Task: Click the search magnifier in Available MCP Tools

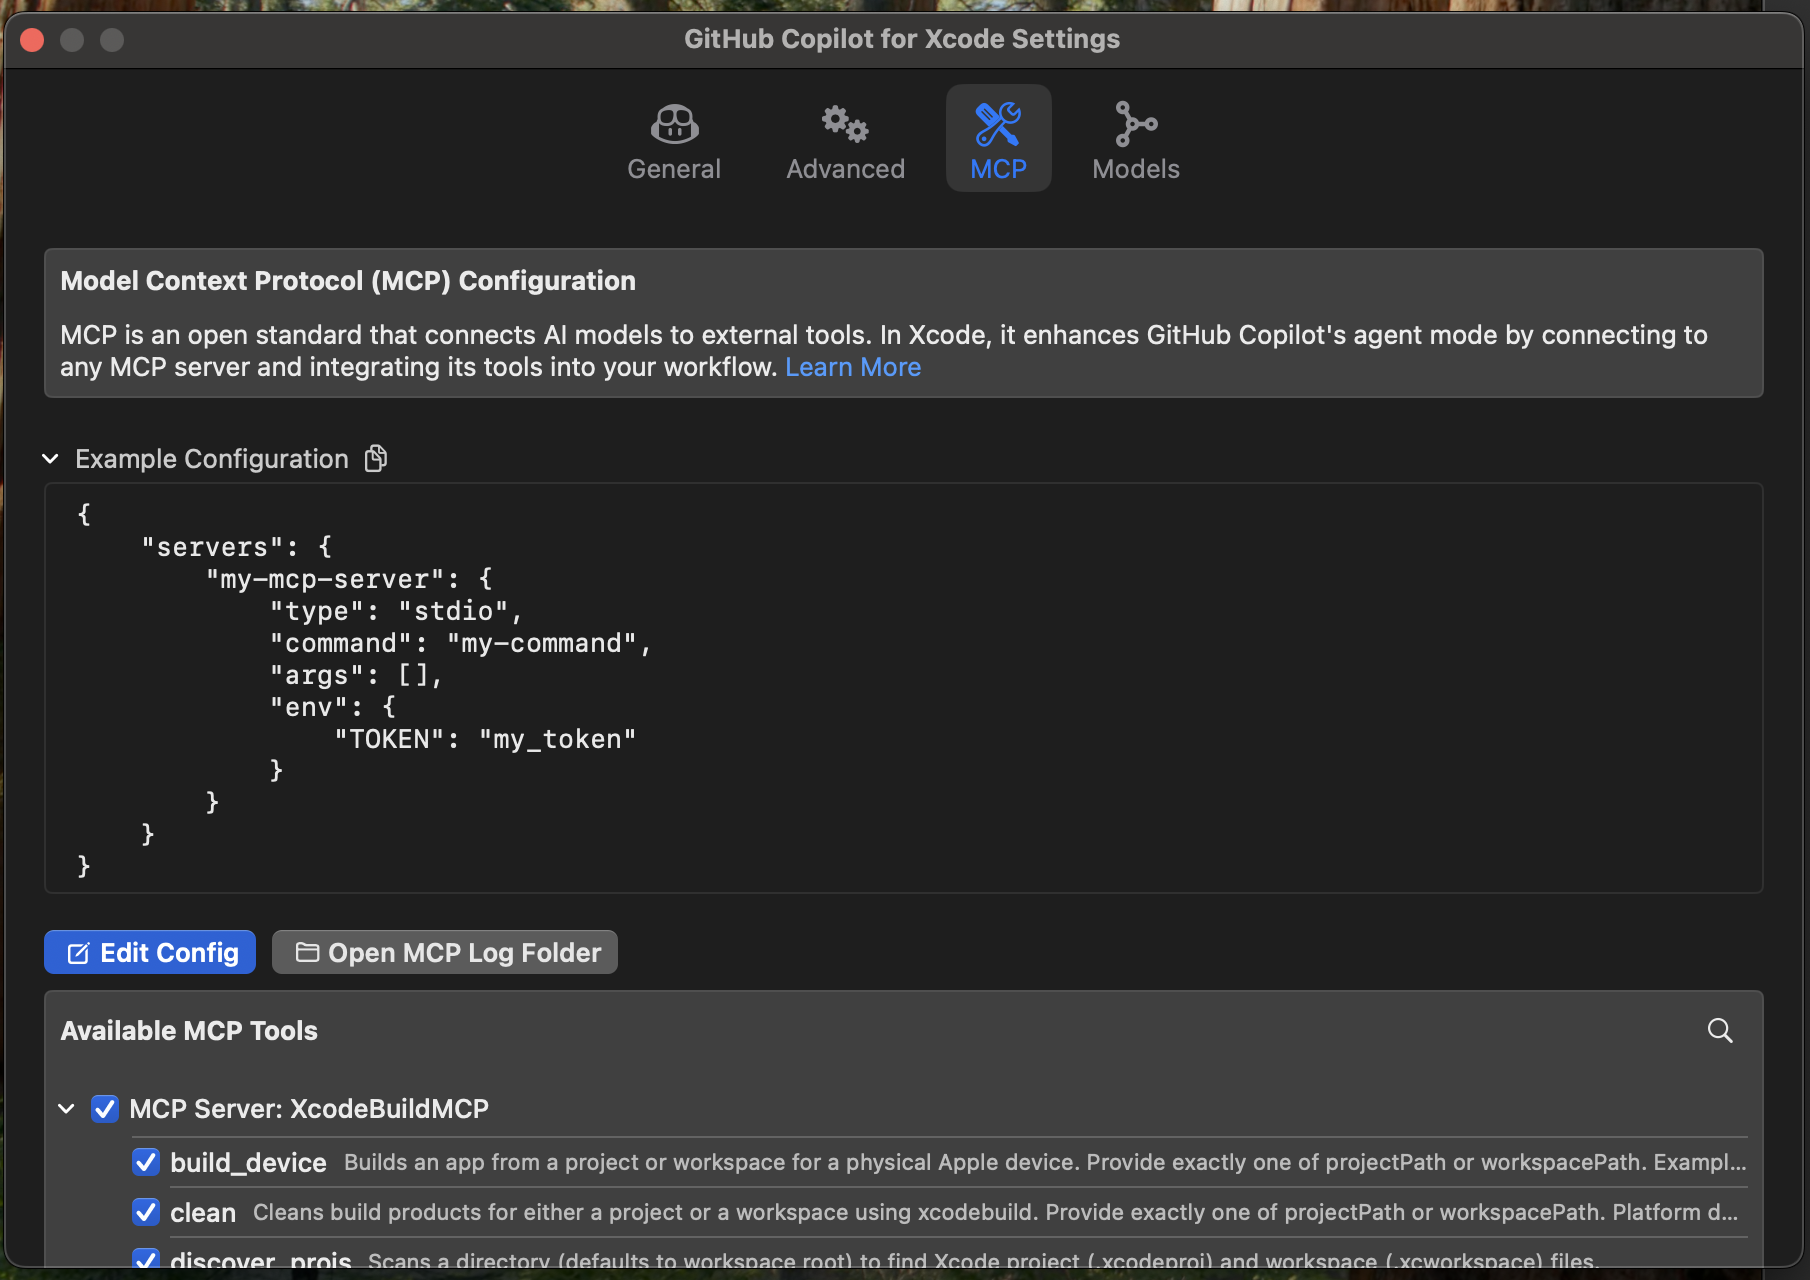Action: [x=1719, y=1031]
